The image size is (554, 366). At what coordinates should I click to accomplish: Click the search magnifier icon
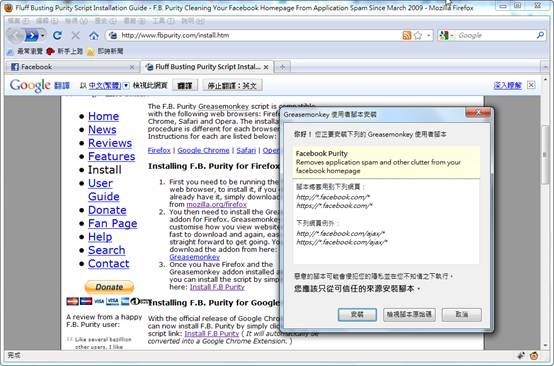tap(540, 35)
